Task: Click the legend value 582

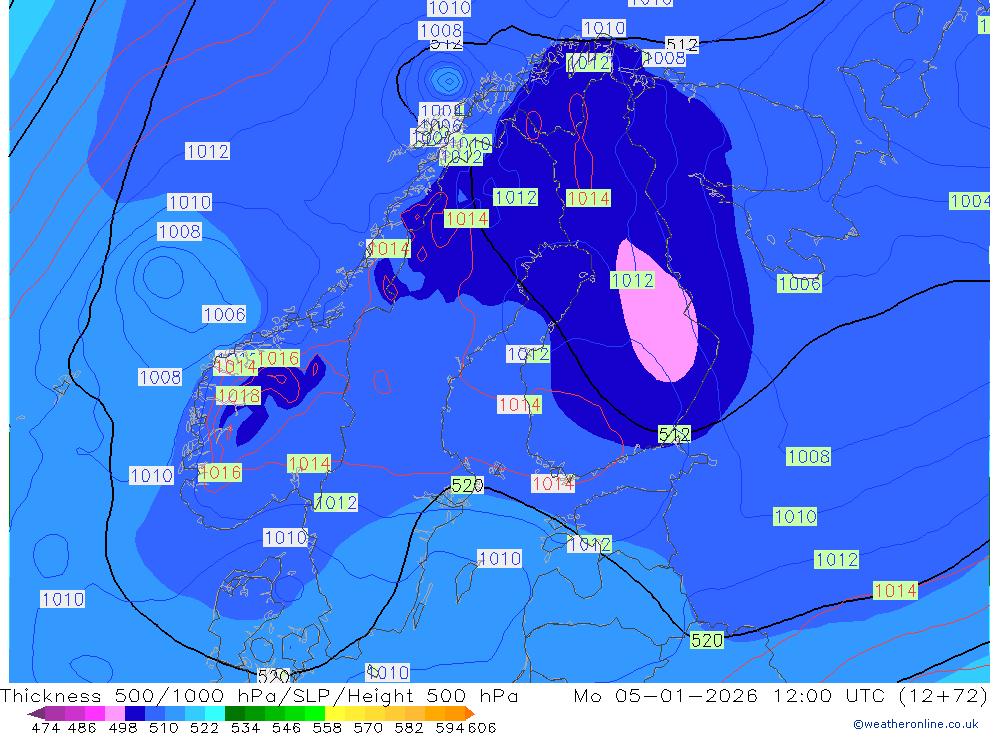Action: click(x=409, y=728)
